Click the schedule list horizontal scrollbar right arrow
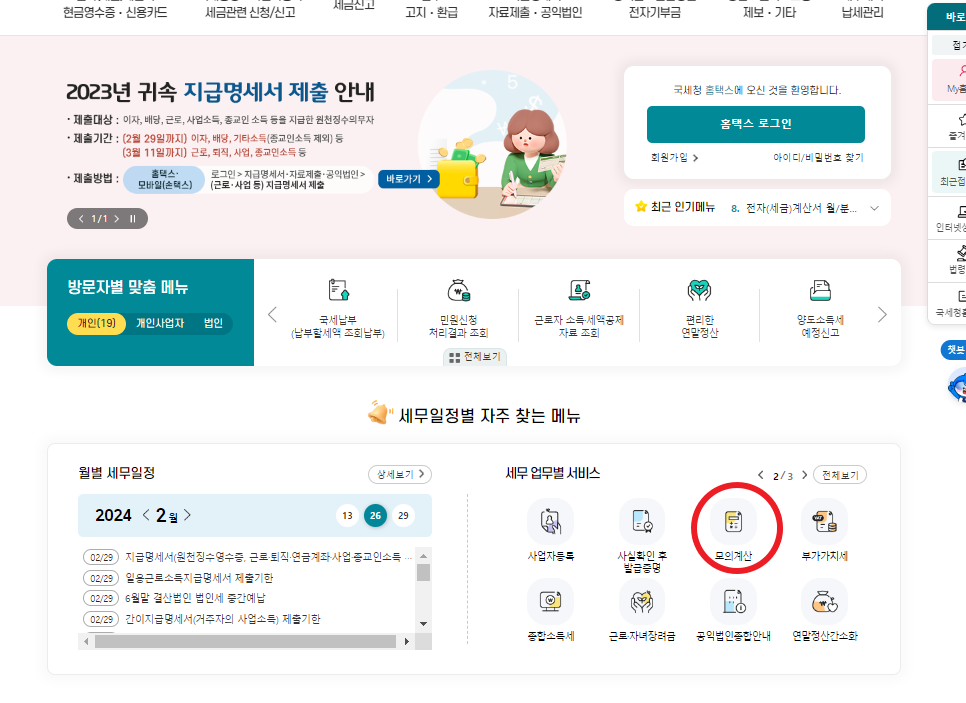966x703 pixels. pos(407,641)
